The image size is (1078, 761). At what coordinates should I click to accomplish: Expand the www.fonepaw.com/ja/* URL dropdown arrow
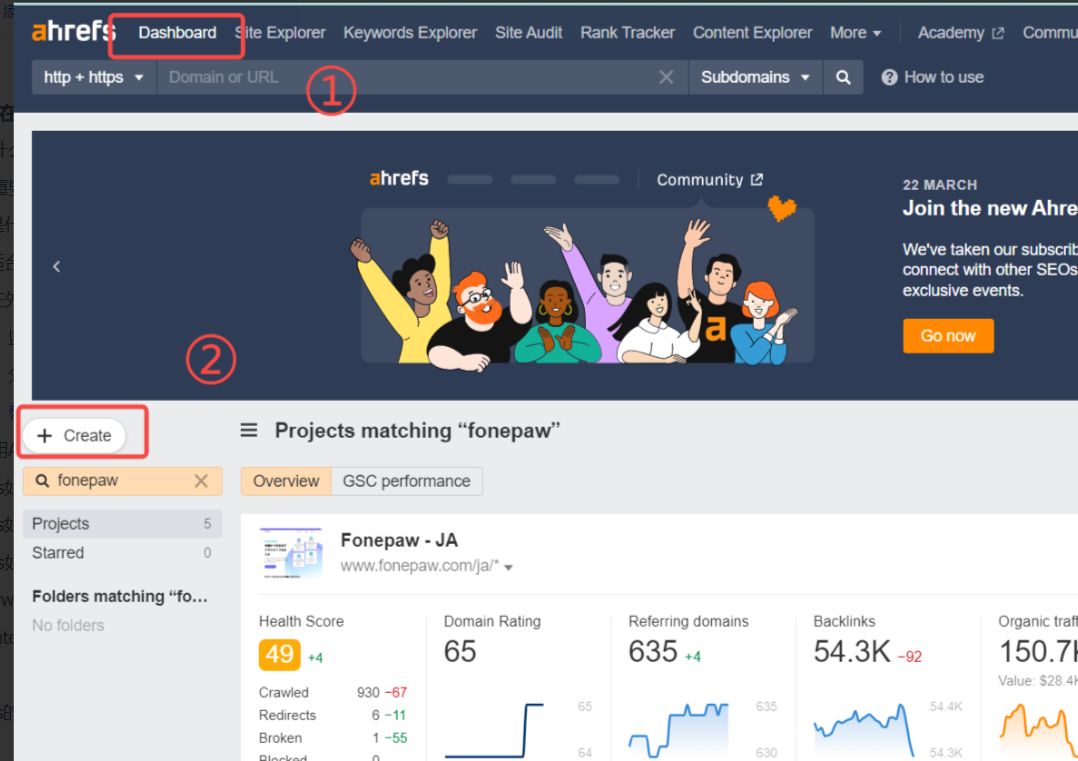(x=509, y=567)
